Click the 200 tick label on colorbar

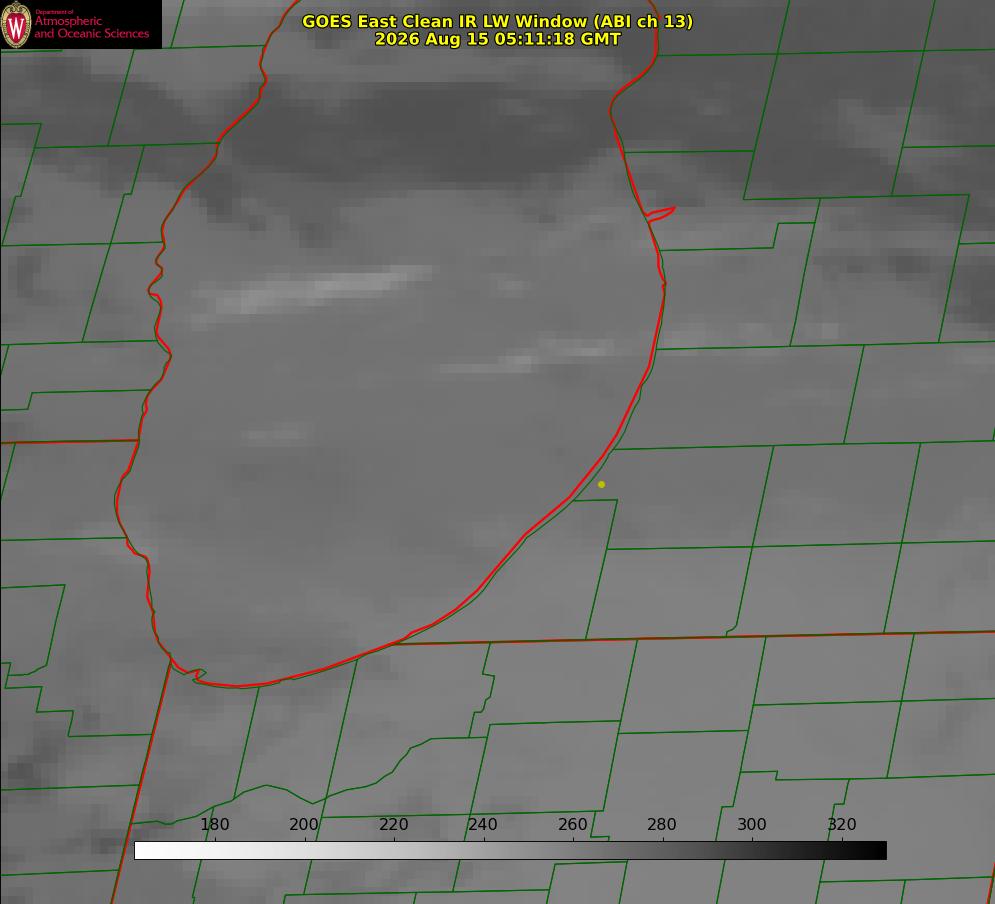304,824
